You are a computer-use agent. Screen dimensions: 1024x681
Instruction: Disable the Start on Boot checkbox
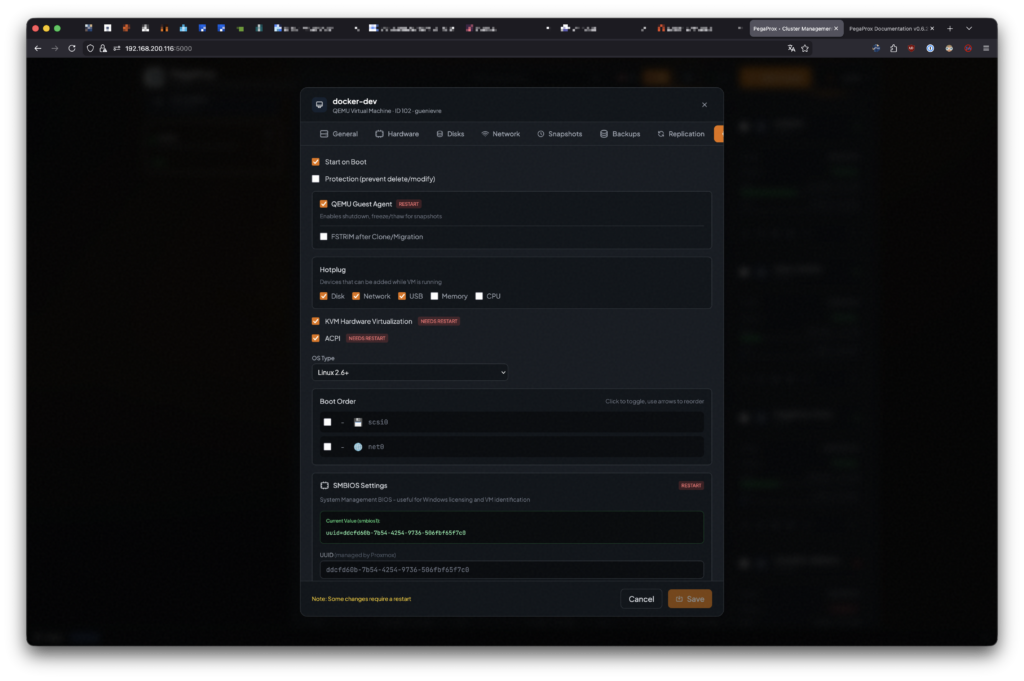click(x=316, y=162)
